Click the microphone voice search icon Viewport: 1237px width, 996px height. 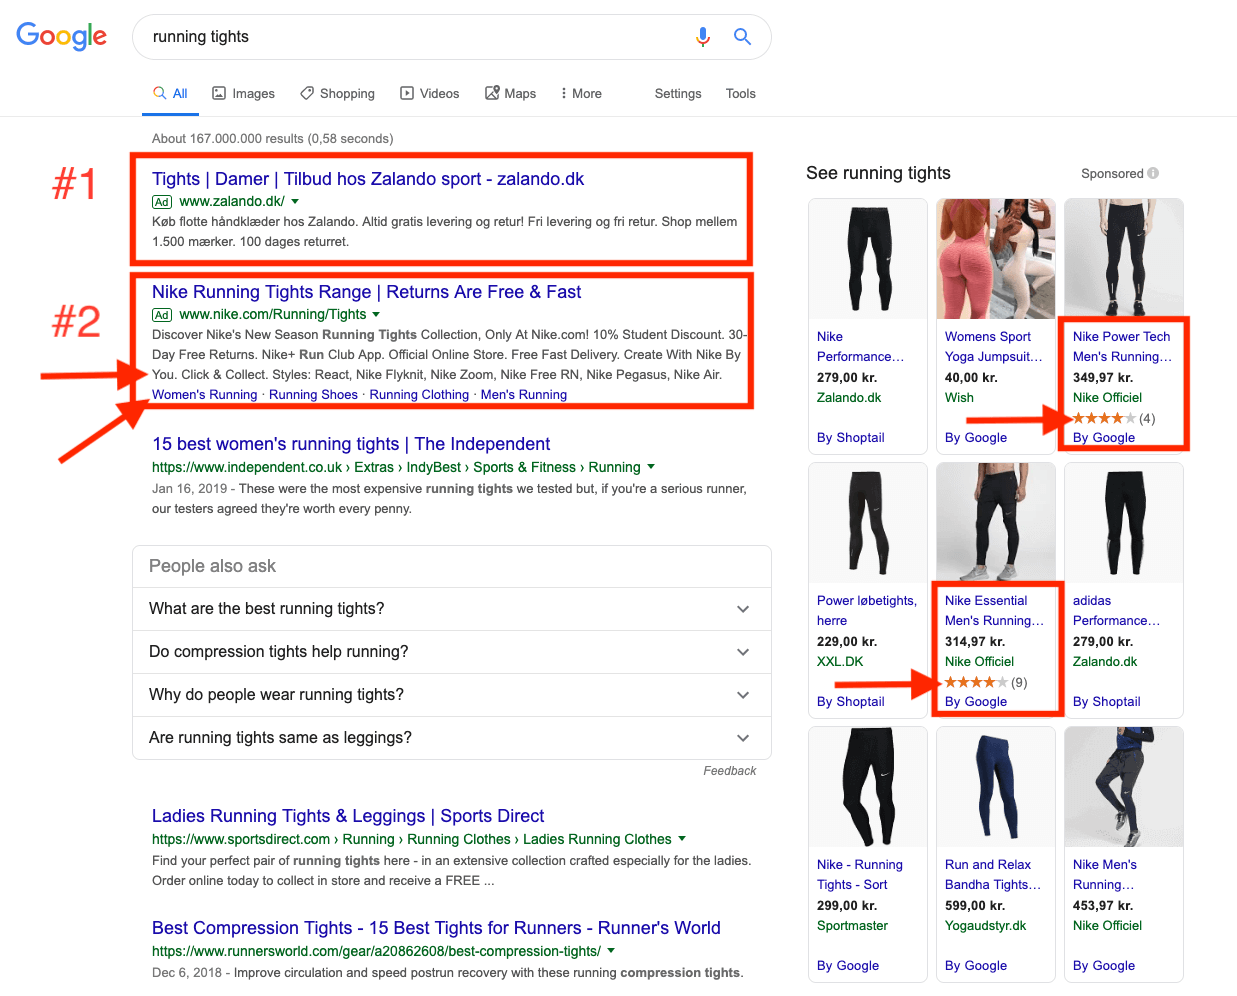[x=703, y=37]
